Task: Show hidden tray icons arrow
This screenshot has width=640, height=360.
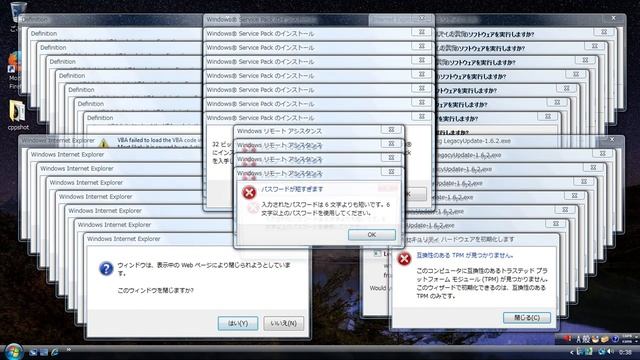Action: 571,352
